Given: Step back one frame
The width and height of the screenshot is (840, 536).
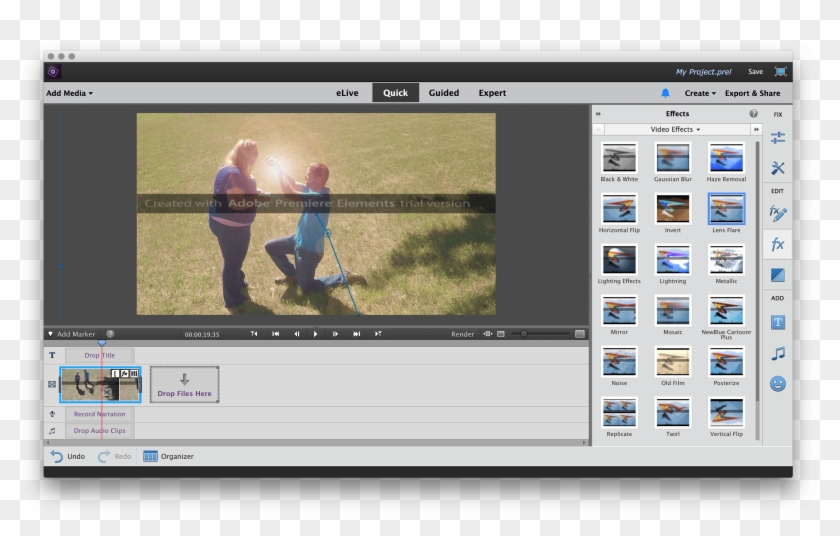Looking at the screenshot, I should 296,334.
